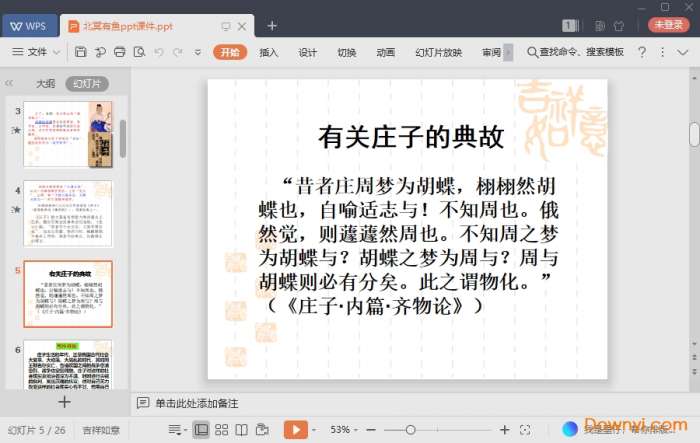Open the 幻灯片放映 ribbon tab
700x443 pixels.
438,52
